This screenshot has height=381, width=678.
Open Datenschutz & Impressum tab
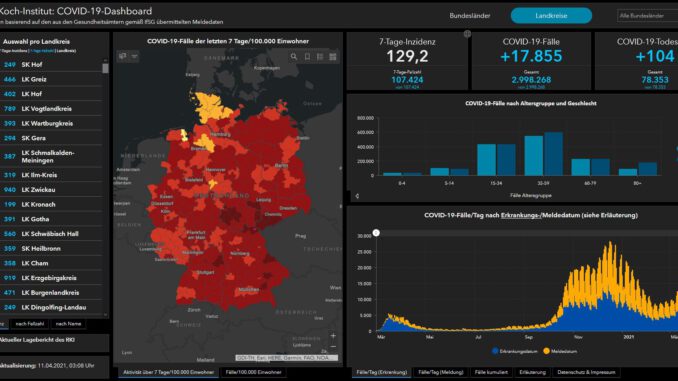click(586, 372)
